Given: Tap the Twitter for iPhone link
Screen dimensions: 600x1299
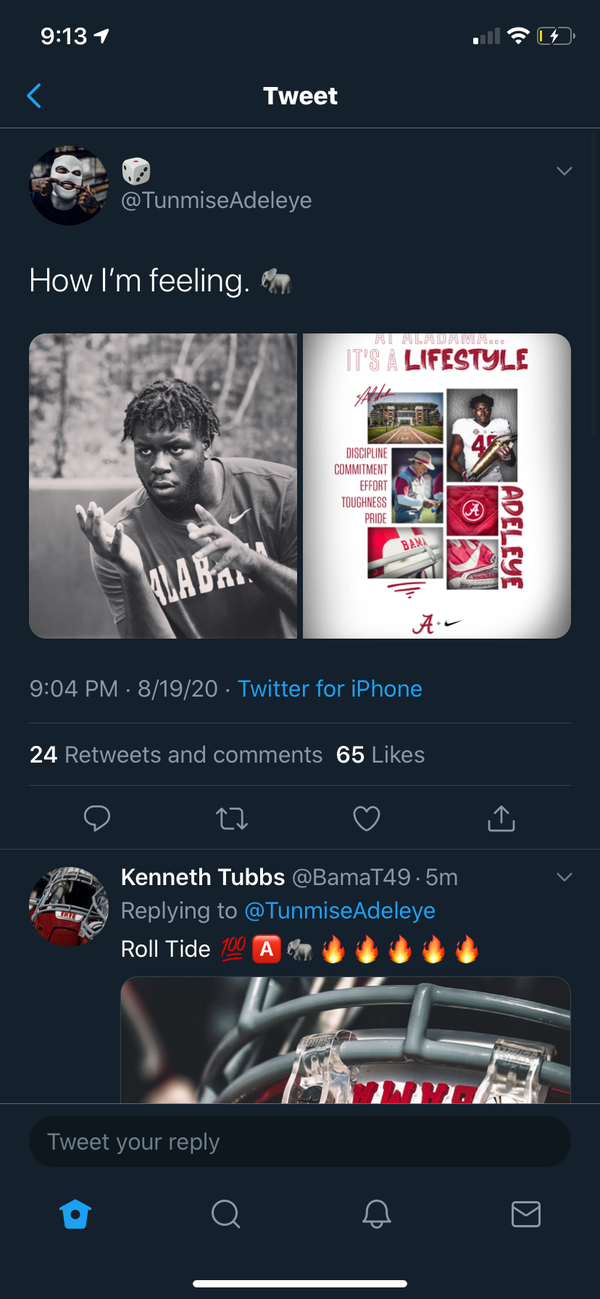Looking at the screenshot, I should pos(330,689).
